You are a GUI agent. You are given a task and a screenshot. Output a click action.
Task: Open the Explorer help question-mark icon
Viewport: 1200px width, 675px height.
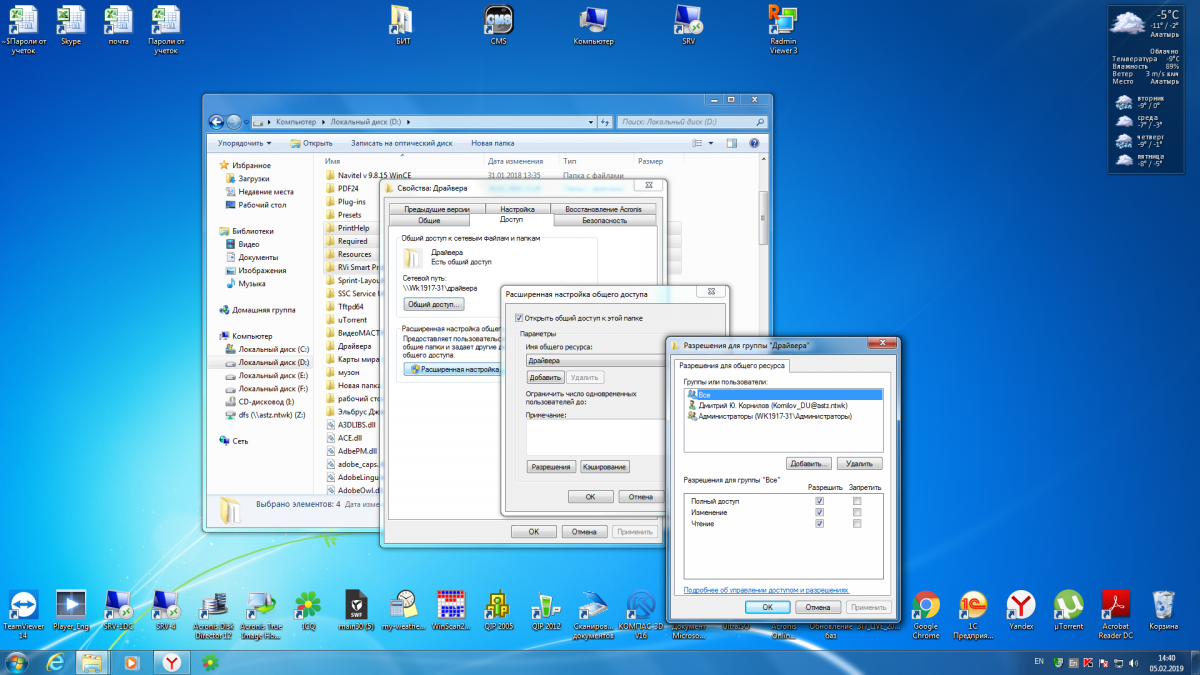tap(754, 143)
